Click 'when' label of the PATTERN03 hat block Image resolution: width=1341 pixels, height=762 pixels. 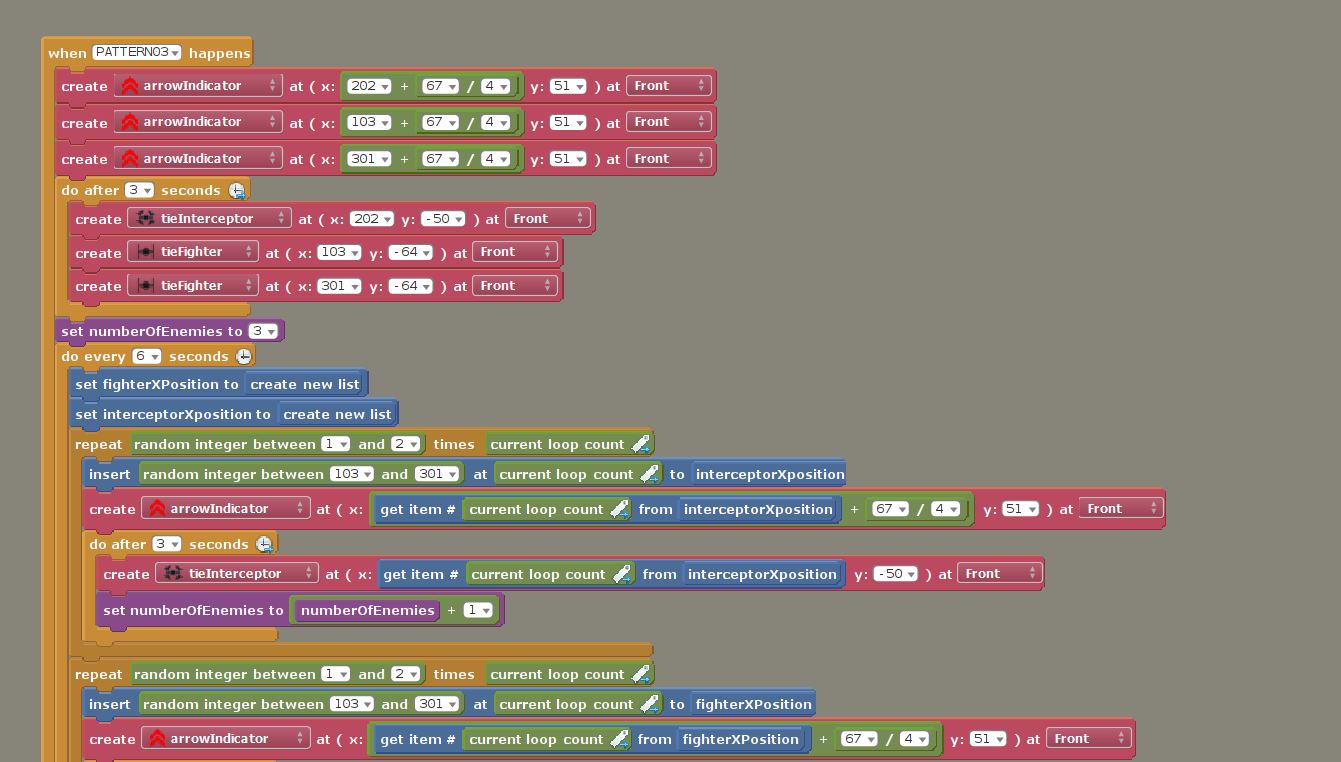point(67,53)
